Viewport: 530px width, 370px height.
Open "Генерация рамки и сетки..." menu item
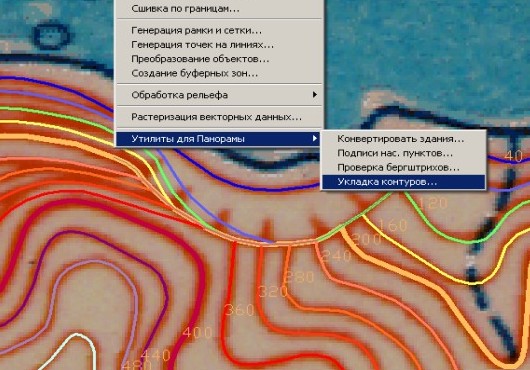[x=220, y=30]
